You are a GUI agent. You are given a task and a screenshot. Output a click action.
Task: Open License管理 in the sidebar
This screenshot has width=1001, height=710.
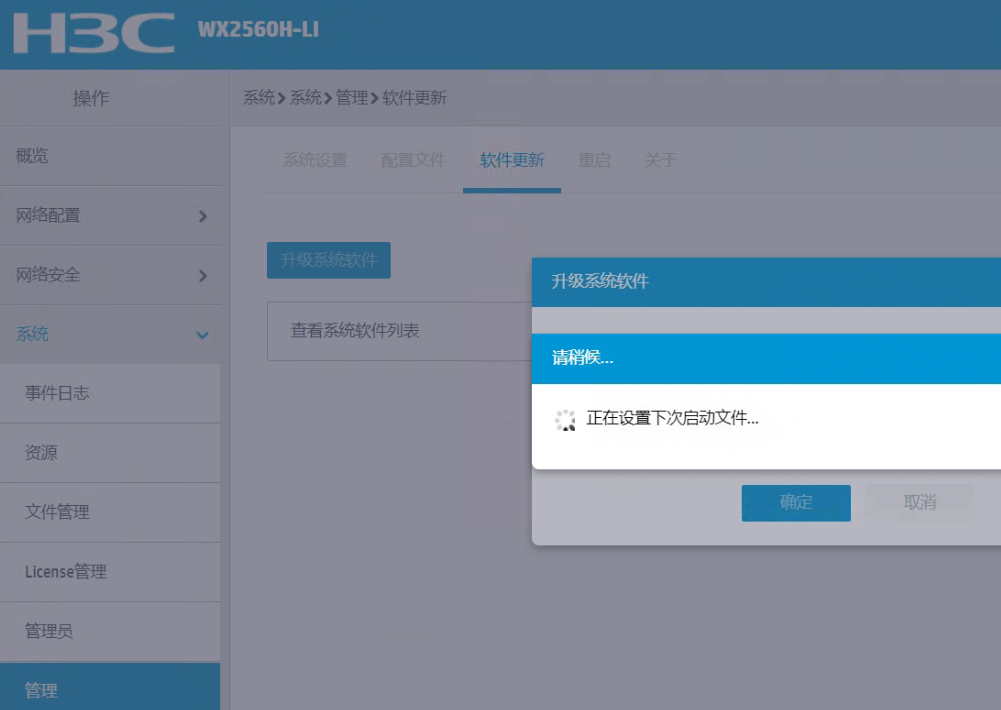tap(110, 571)
